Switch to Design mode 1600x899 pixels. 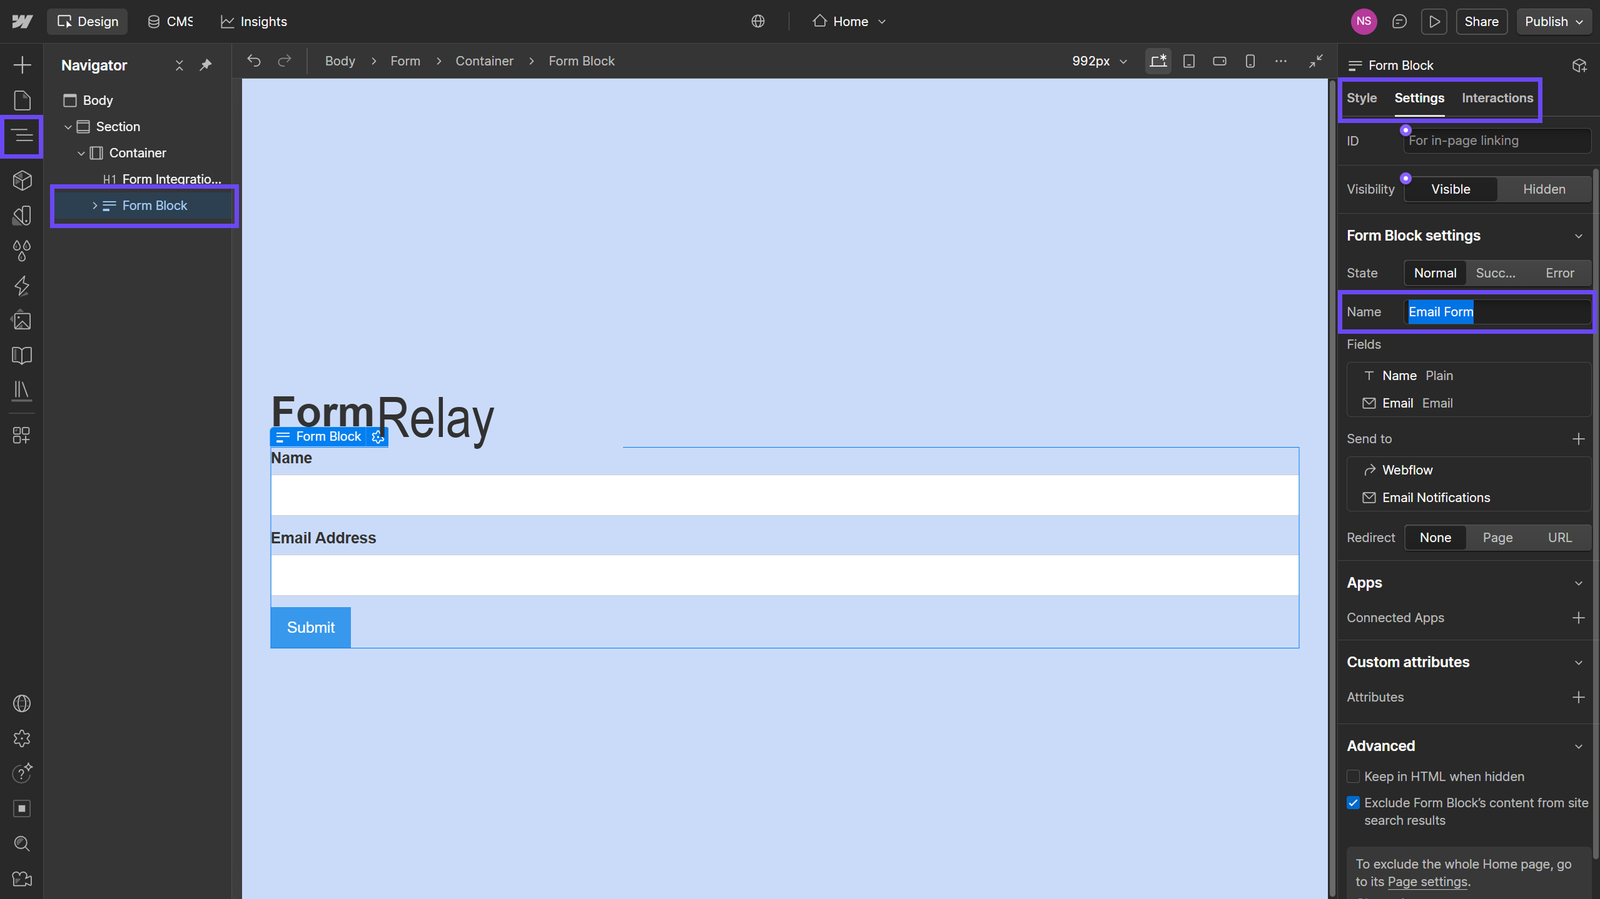[88, 21]
